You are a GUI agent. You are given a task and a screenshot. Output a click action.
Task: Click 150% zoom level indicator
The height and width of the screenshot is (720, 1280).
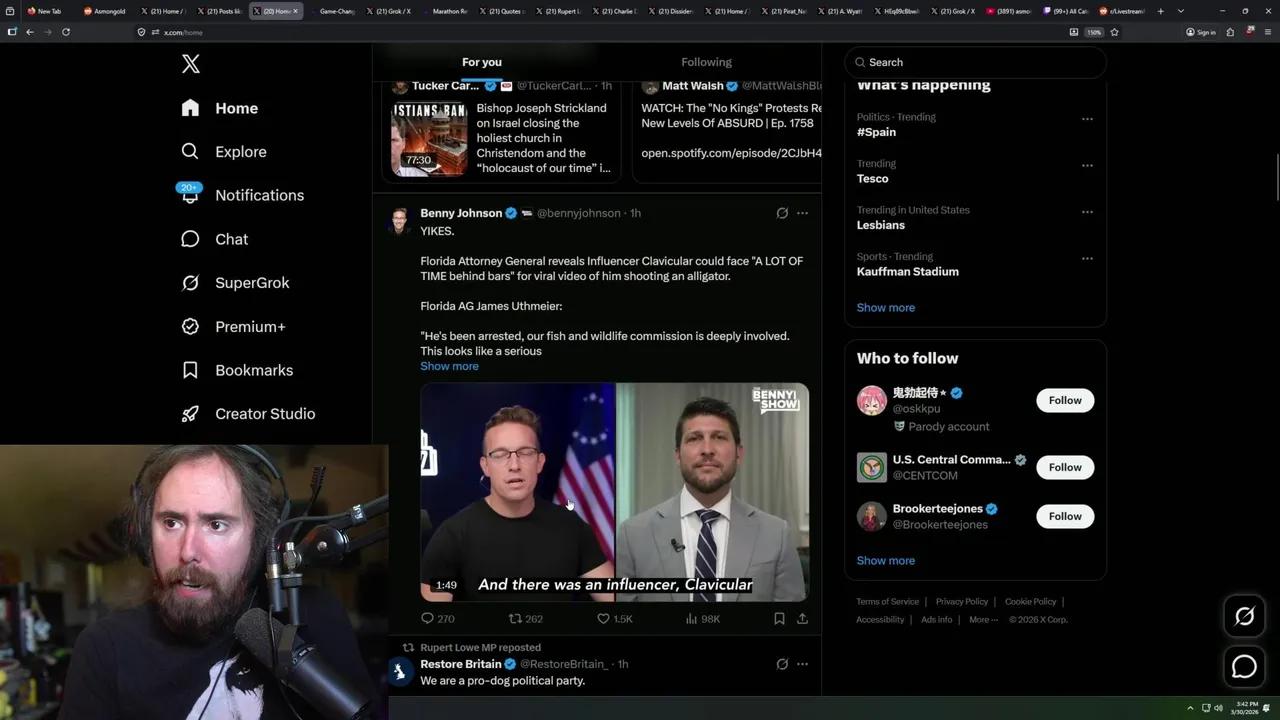1094,32
